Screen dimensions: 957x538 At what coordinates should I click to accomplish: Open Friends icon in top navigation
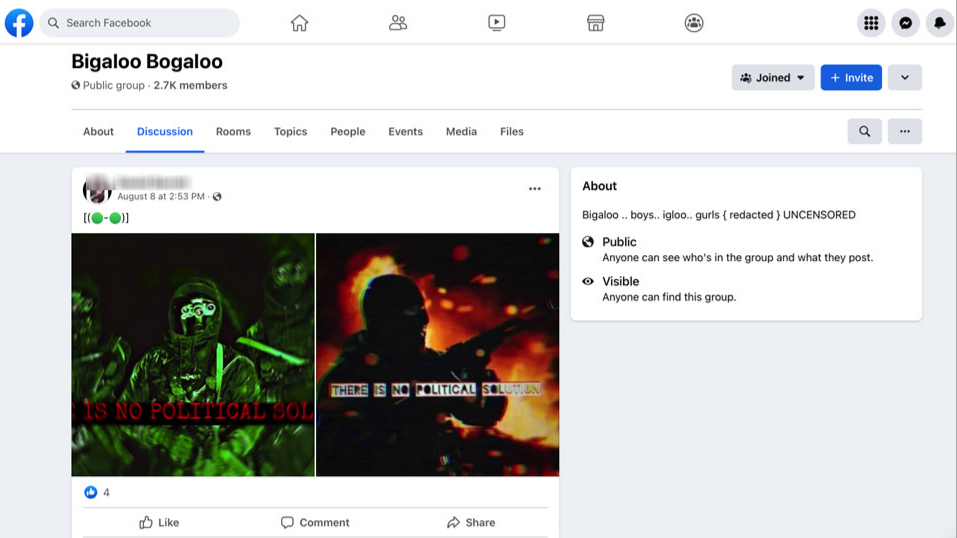coord(398,23)
